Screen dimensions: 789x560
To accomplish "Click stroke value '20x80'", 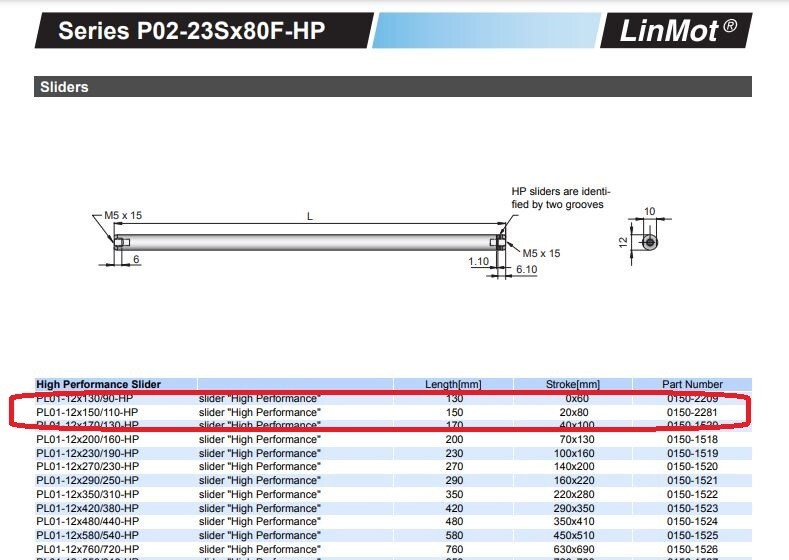I will click(x=574, y=413).
